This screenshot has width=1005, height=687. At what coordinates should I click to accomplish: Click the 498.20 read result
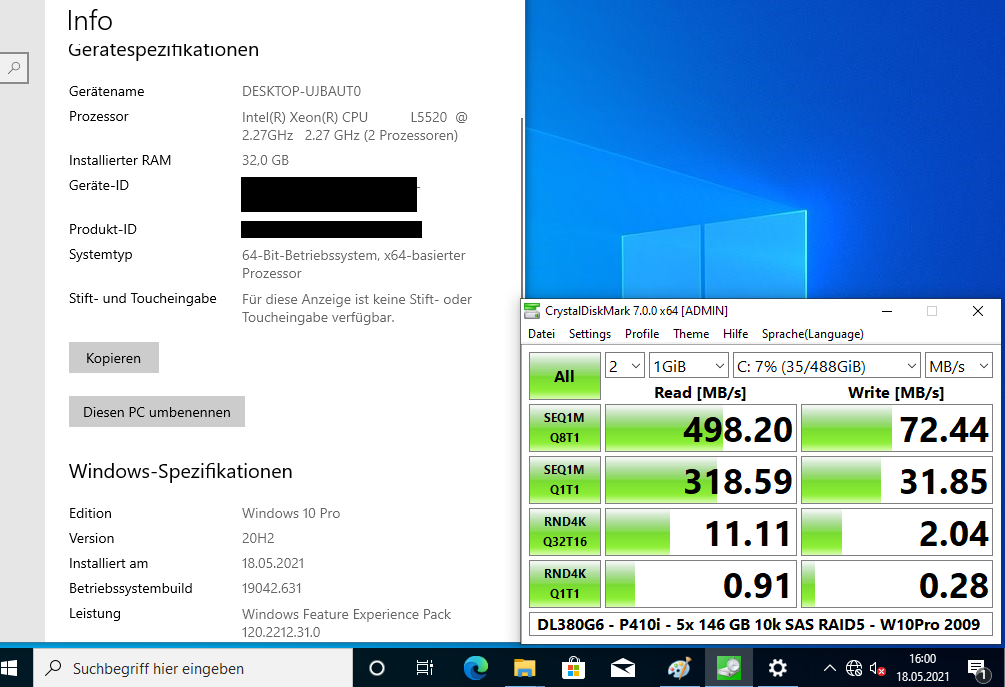(701, 428)
